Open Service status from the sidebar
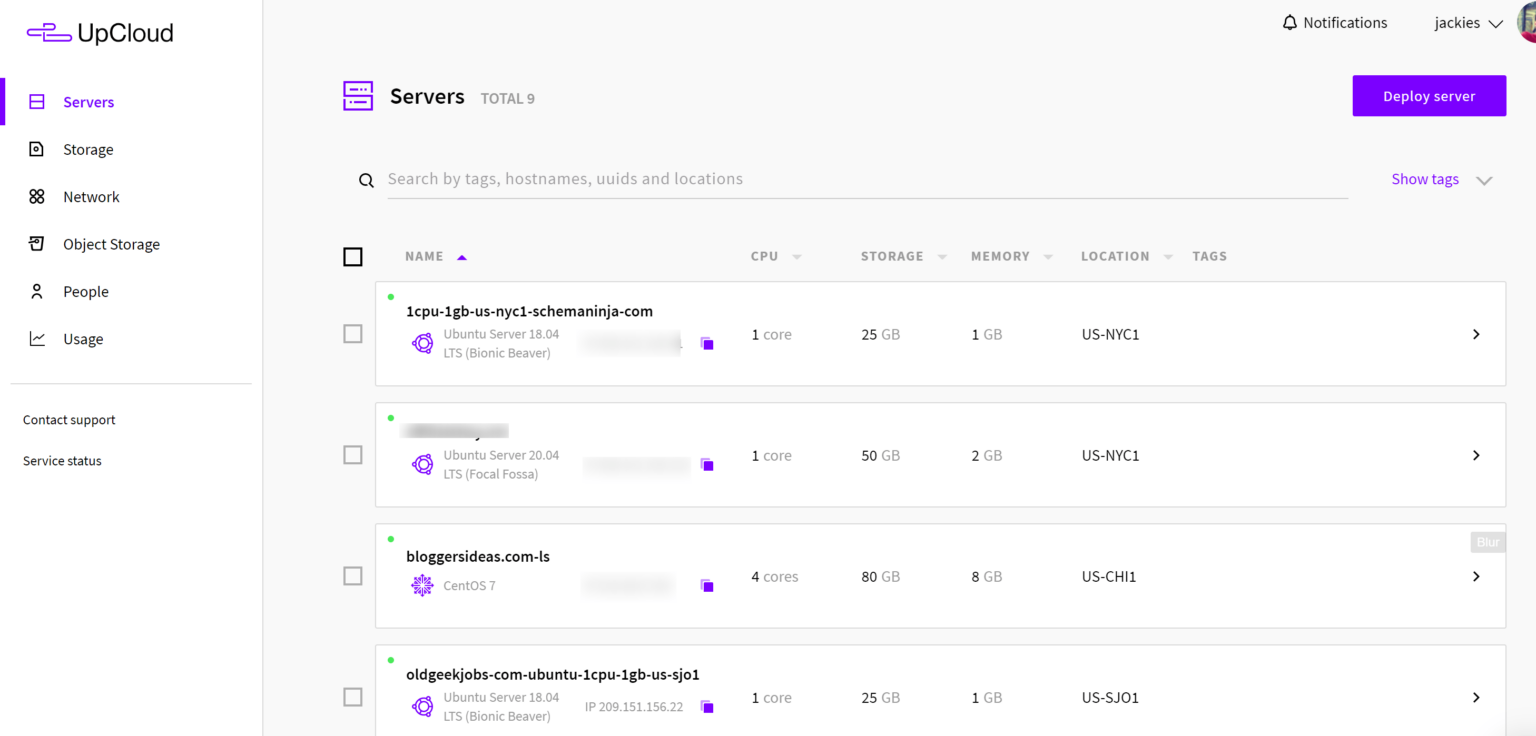 62,460
